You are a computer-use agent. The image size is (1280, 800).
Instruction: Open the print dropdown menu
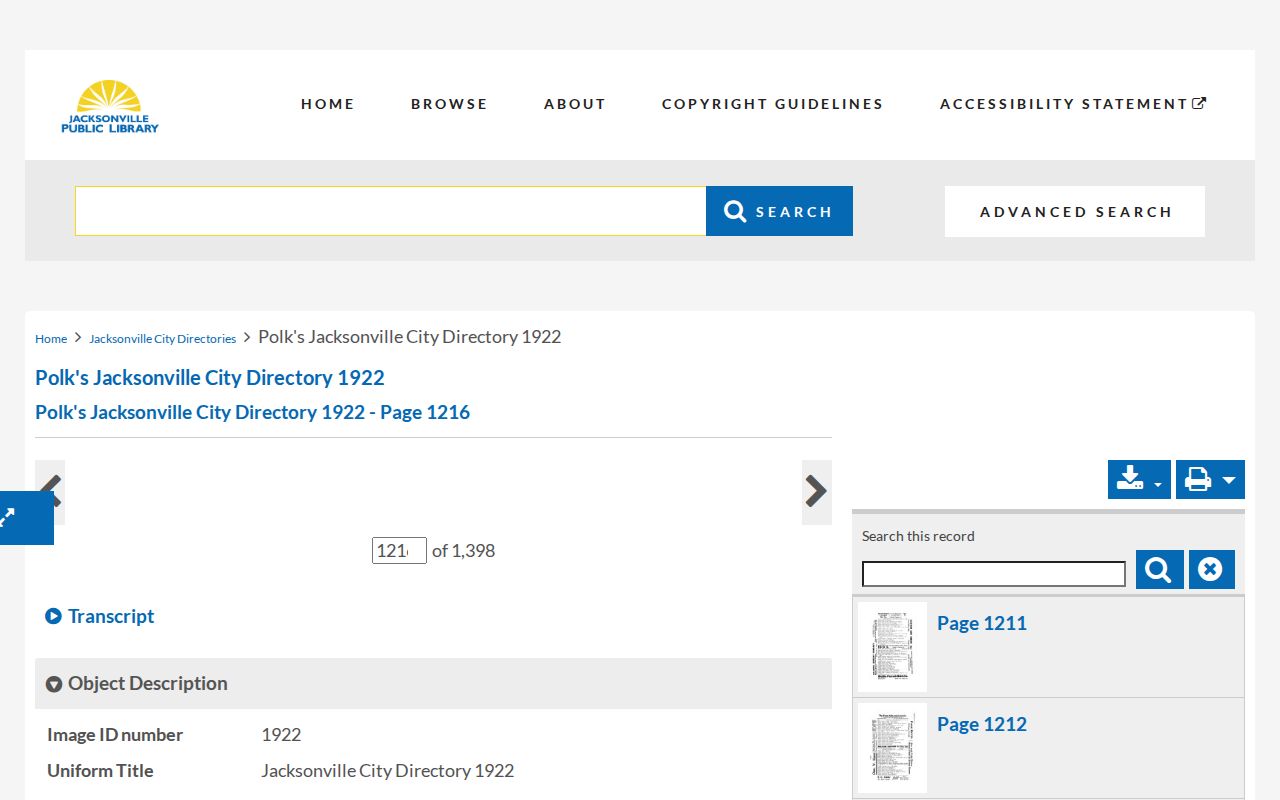coord(1210,480)
